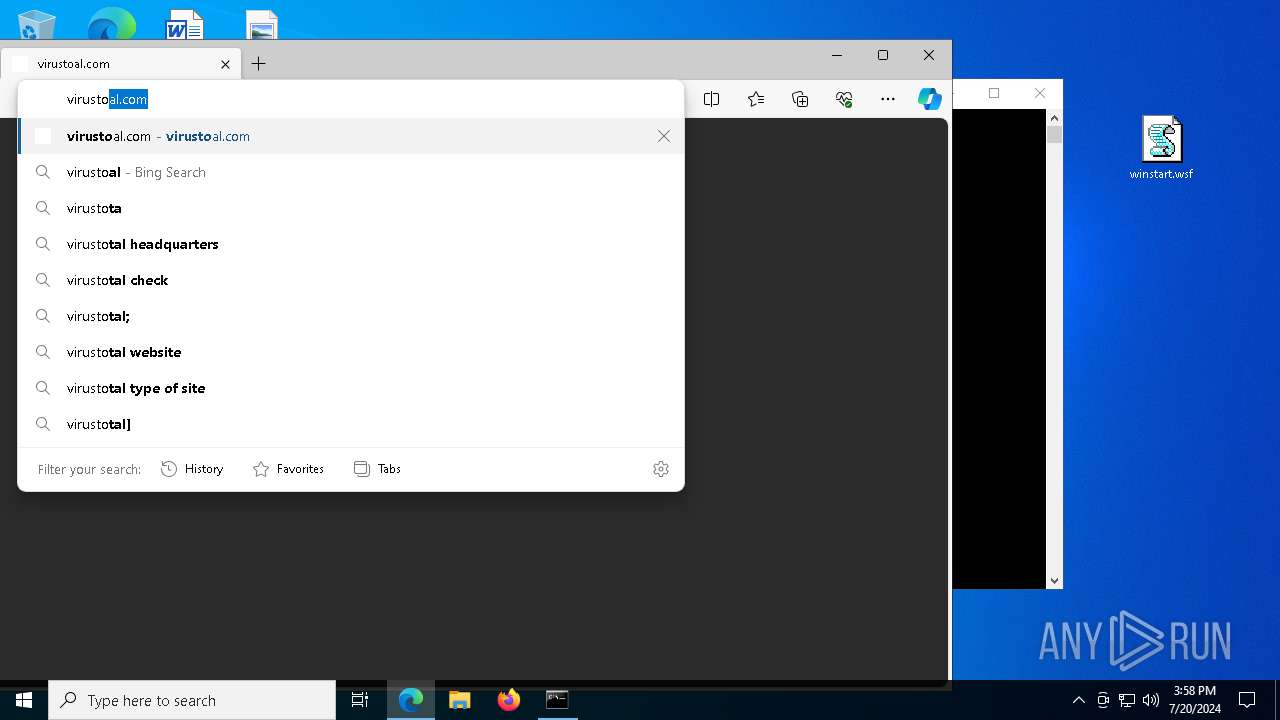Open Copilot icon in Edge toolbar
This screenshot has width=1280, height=720.
tap(930, 99)
